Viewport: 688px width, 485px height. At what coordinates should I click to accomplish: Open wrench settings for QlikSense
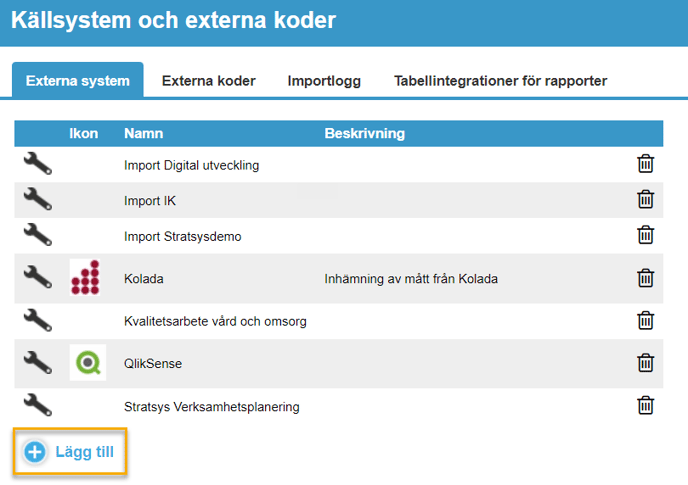coord(37,362)
